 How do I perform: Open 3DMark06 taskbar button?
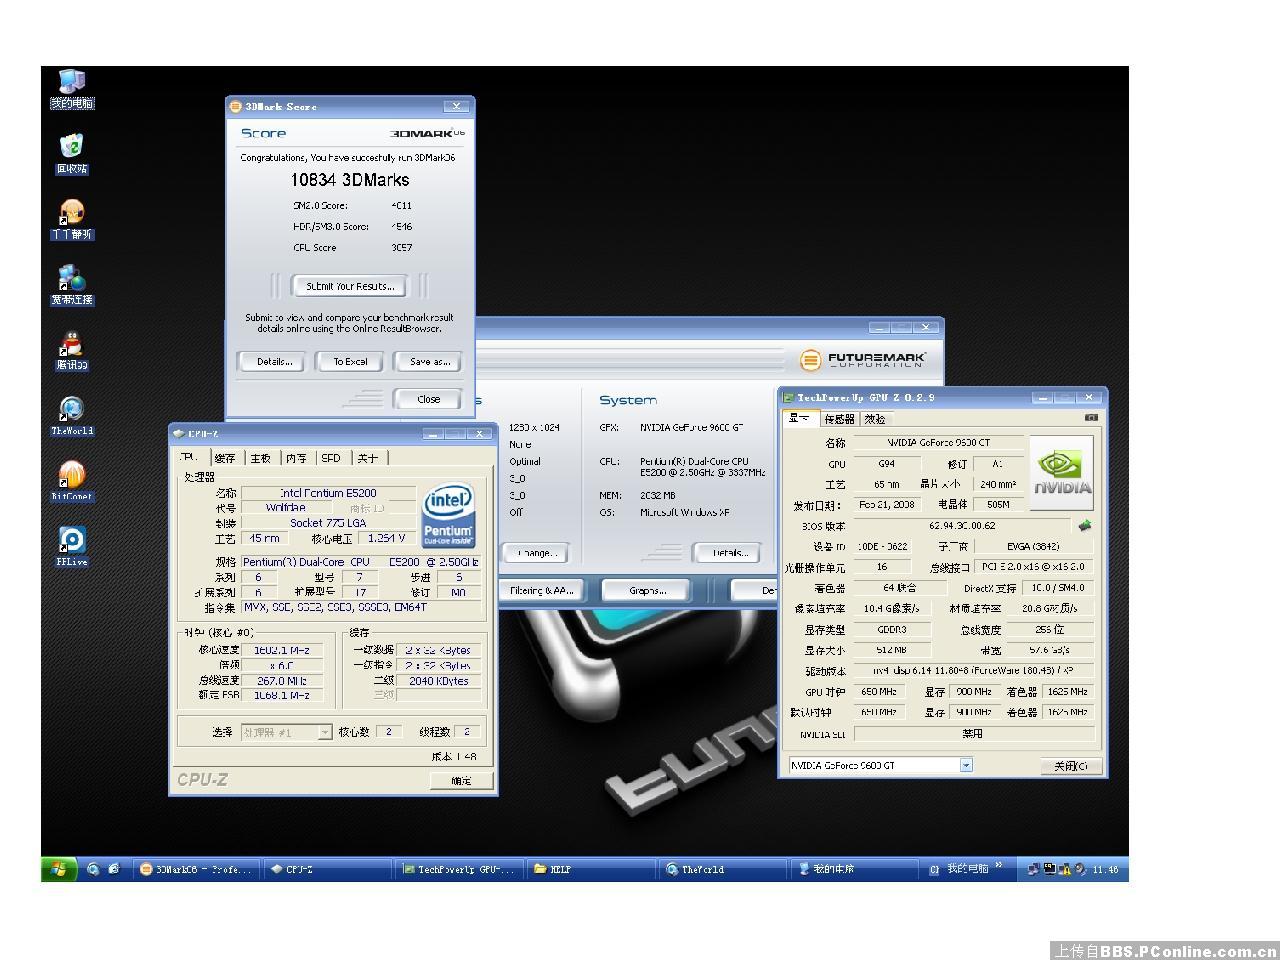tap(197, 869)
